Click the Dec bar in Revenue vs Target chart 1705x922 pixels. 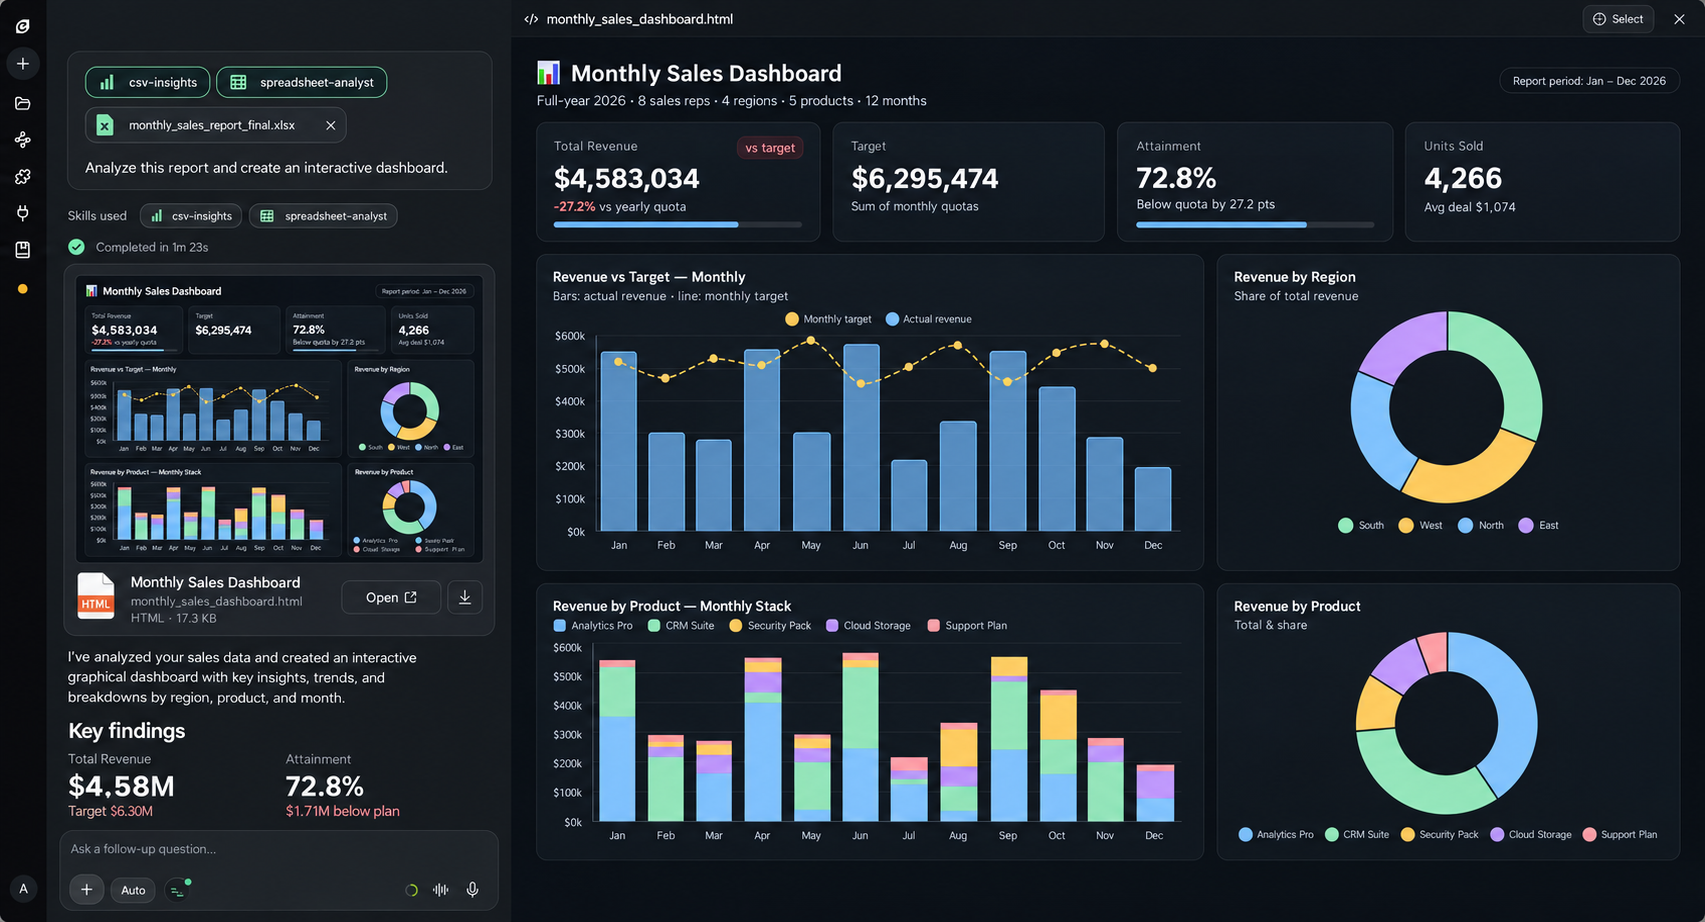point(1153,499)
